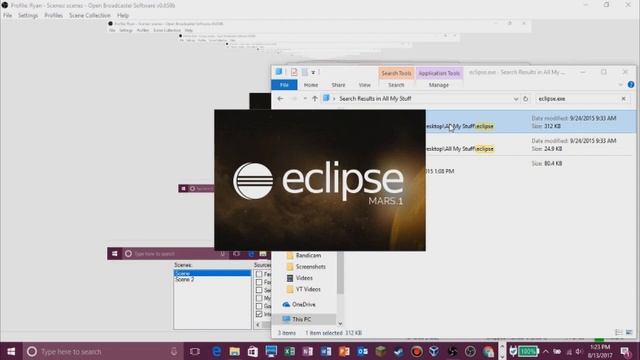Toggle first OBS source checkbox

tap(259, 274)
